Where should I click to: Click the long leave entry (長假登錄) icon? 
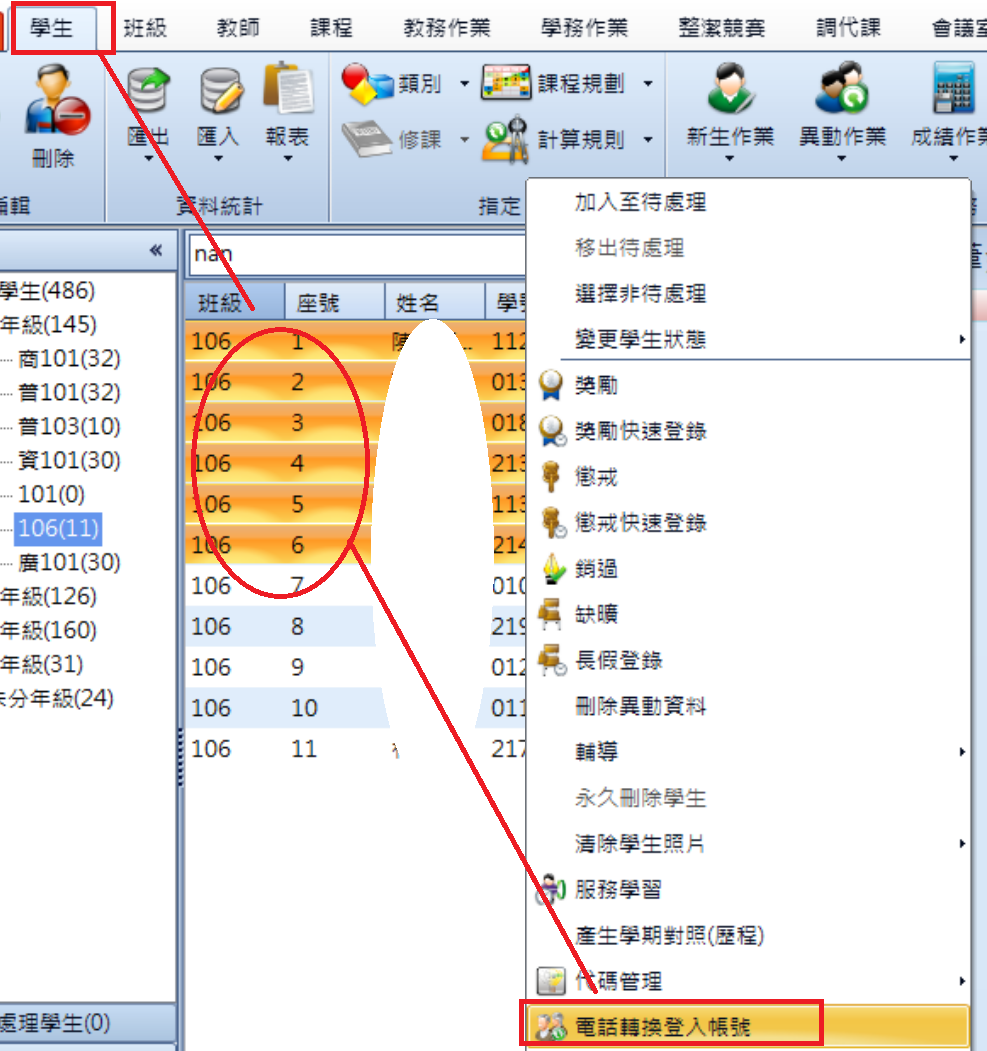click(553, 660)
